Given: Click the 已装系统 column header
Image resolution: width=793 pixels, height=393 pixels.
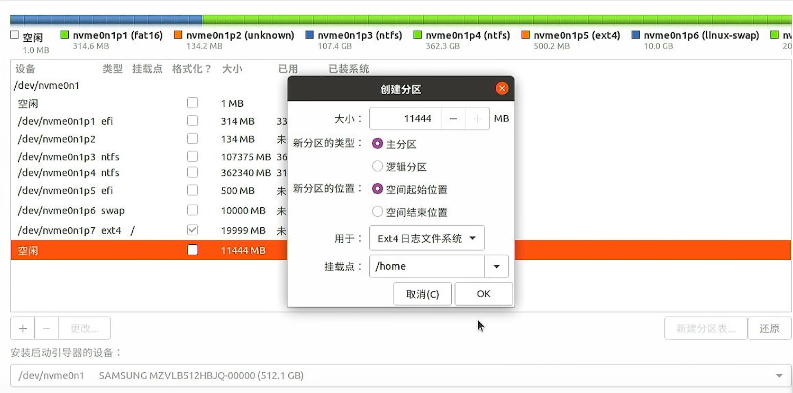Looking at the screenshot, I should pyautogui.click(x=349, y=69).
